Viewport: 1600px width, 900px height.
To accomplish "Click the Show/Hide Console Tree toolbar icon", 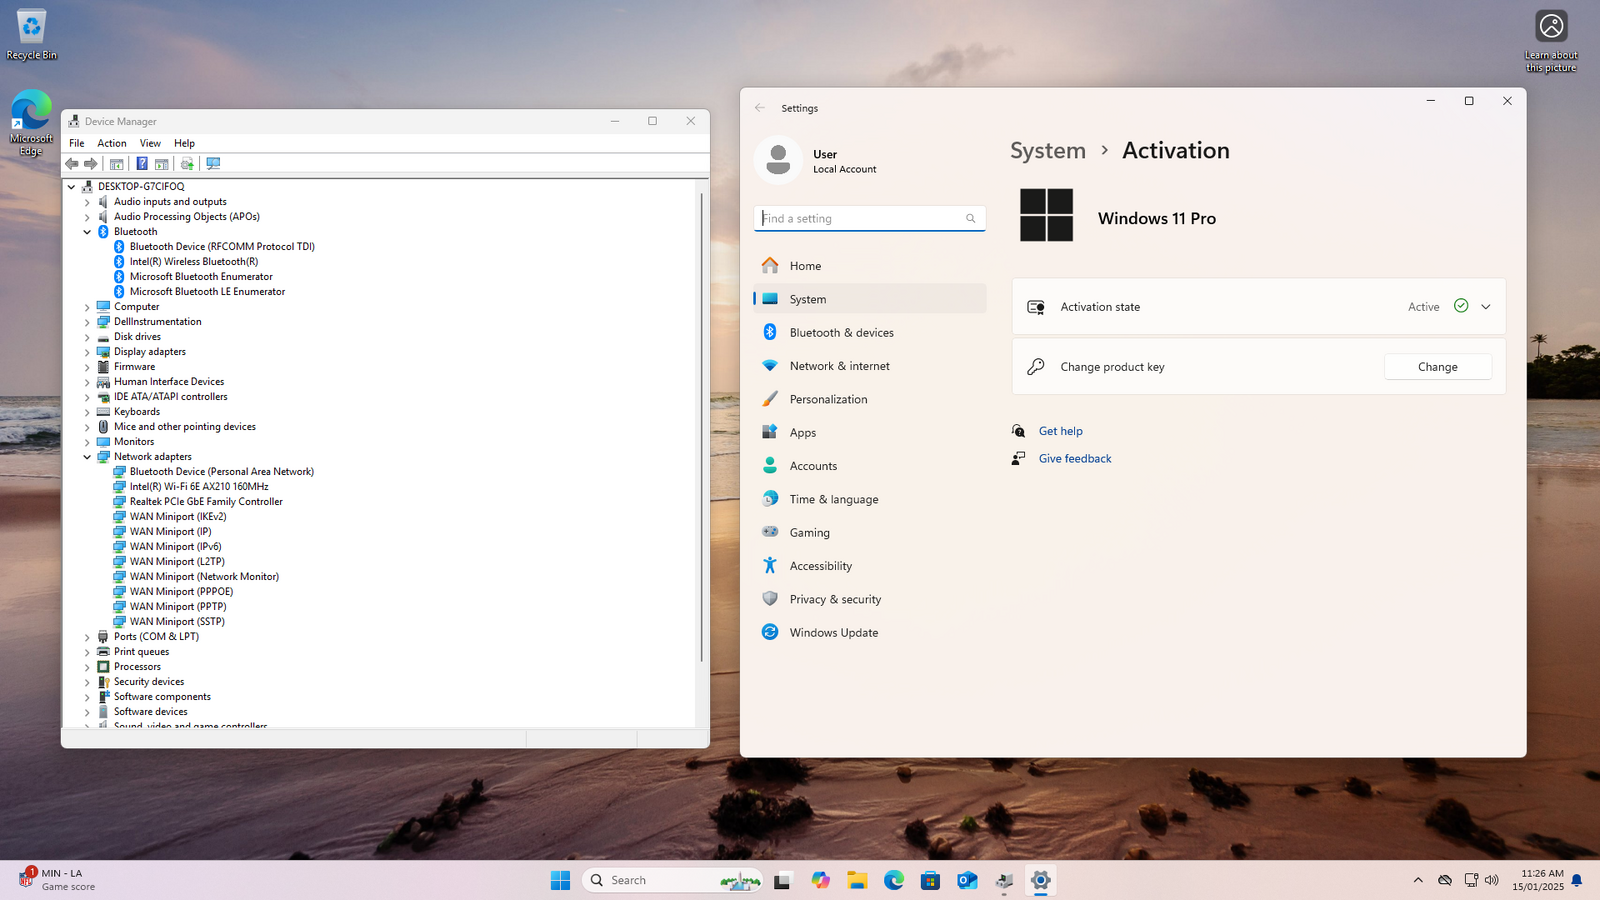I will (x=116, y=164).
